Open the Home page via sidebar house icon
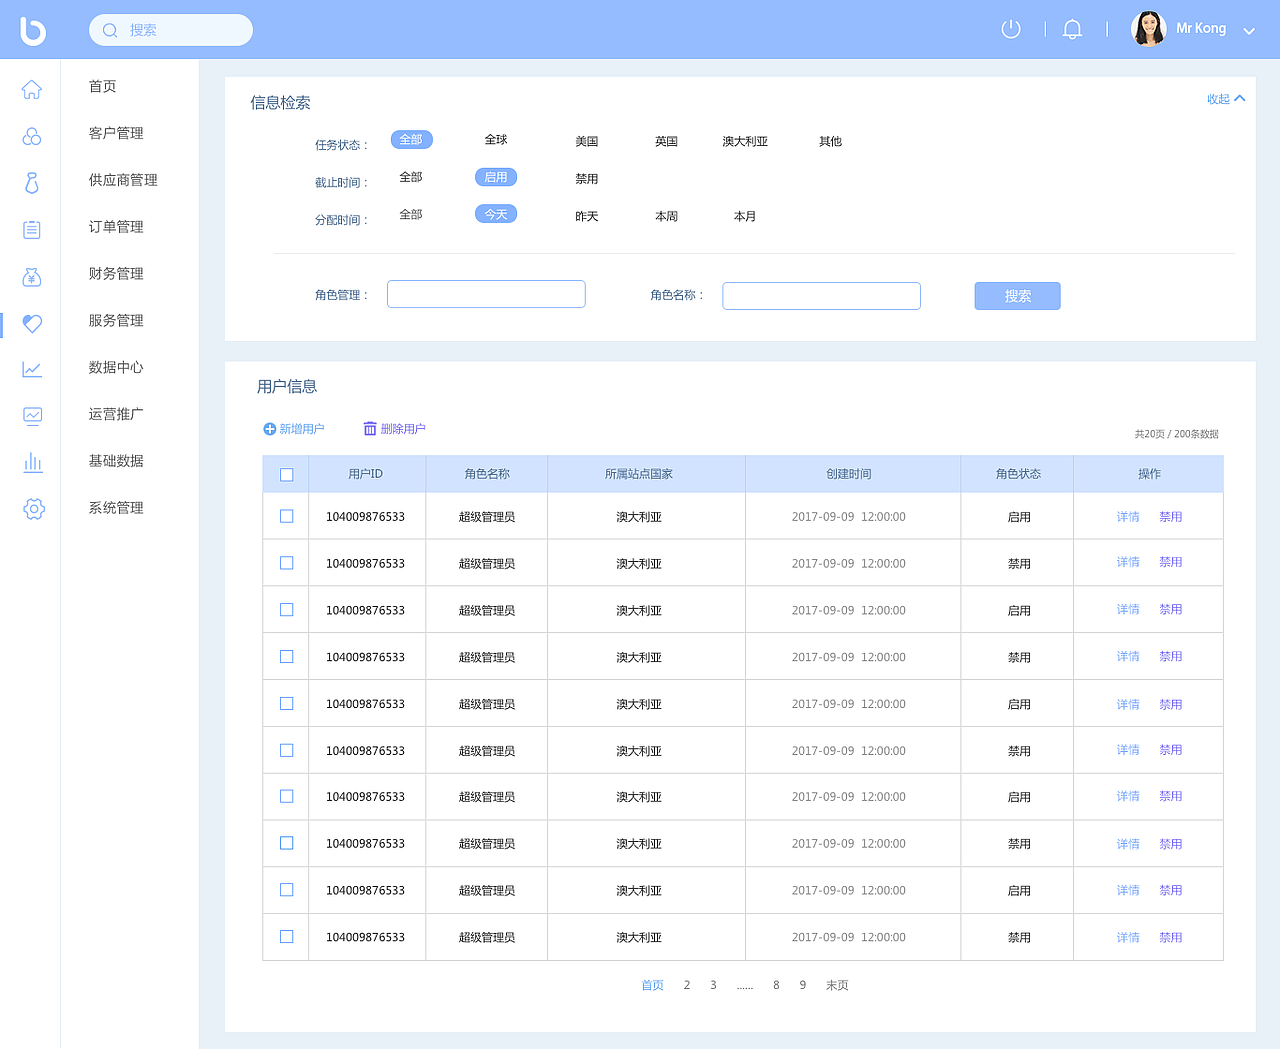 (x=31, y=89)
